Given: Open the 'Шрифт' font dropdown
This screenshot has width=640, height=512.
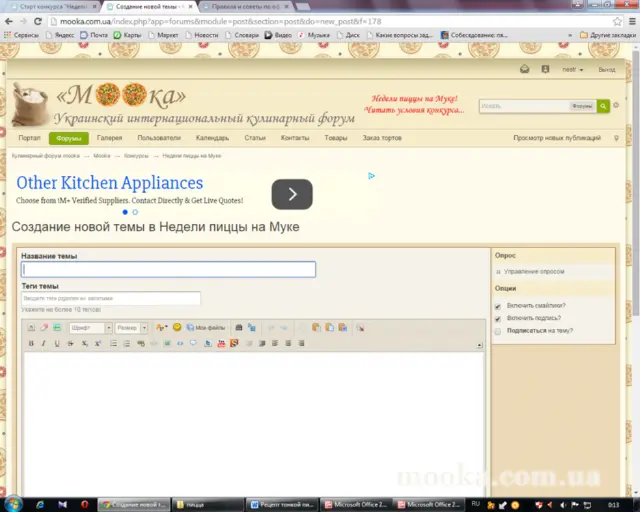Looking at the screenshot, I should pos(90,328).
